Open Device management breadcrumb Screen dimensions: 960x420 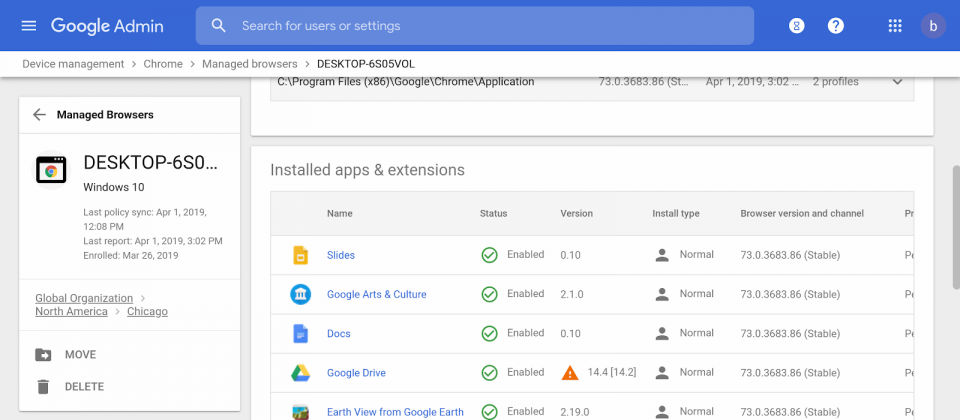pyautogui.click(x=73, y=64)
